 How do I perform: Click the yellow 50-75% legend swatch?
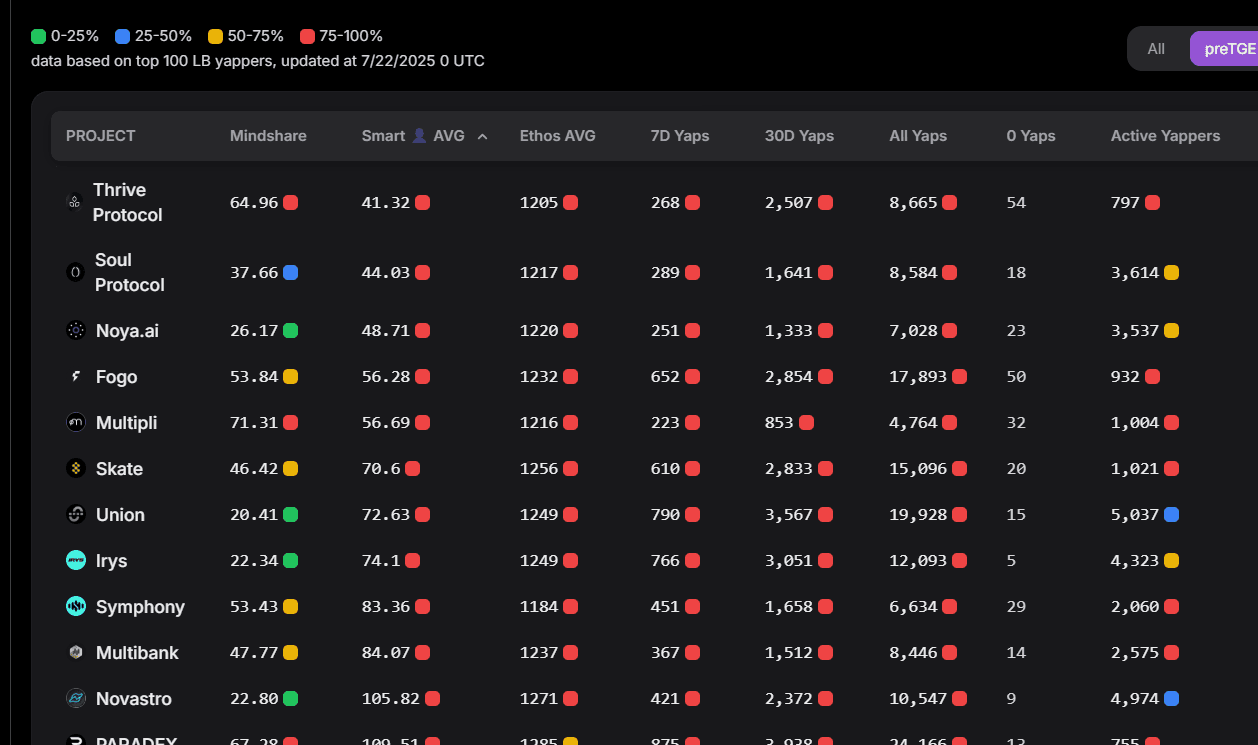[215, 36]
